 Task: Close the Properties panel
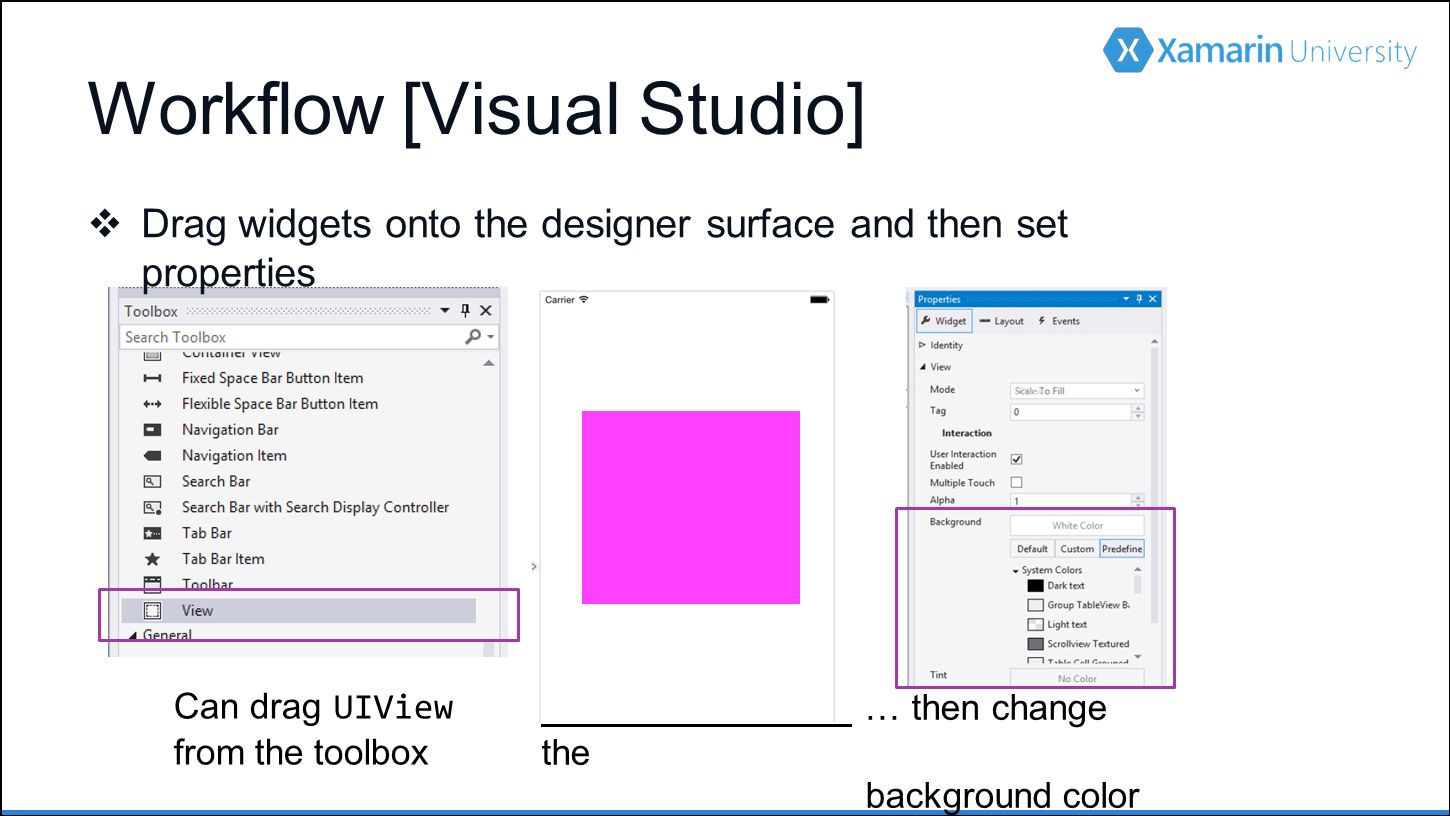tap(1152, 299)
